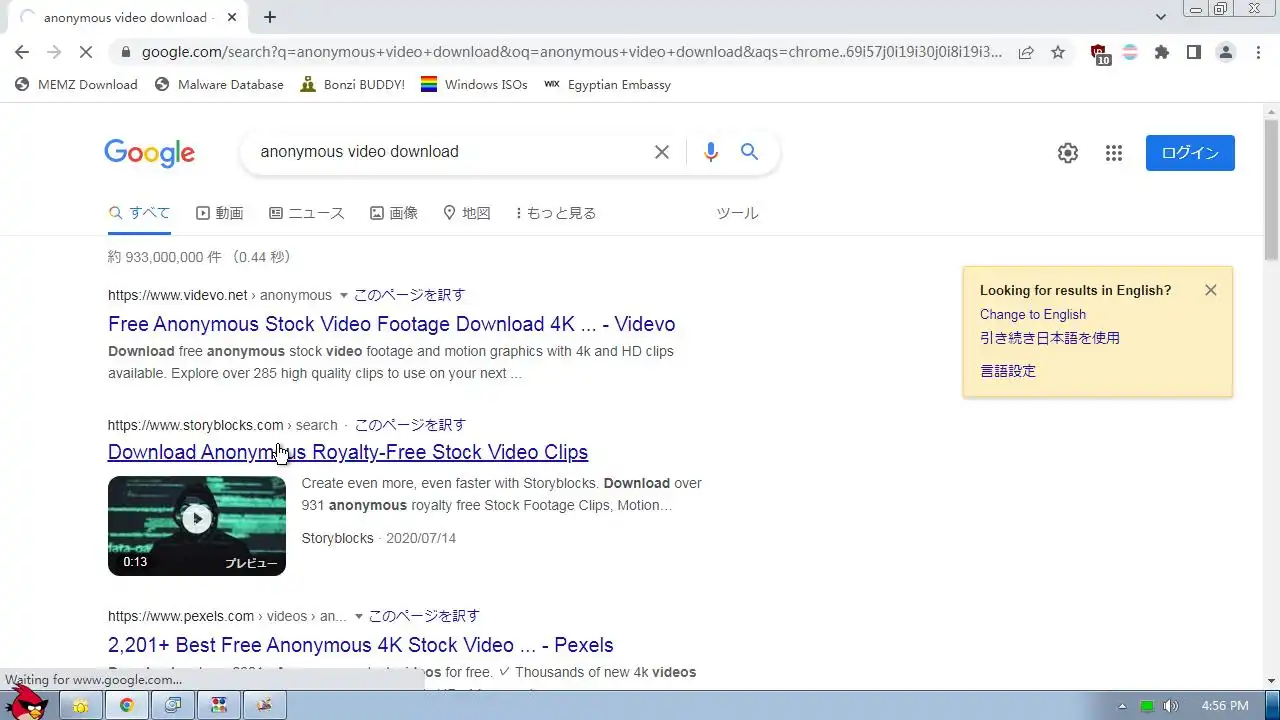Expand もっと見る options

[x=556, y=213]
